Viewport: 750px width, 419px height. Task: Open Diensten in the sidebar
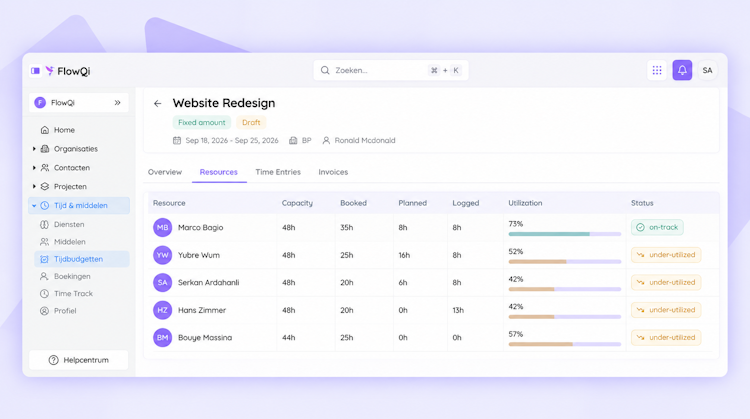69,224
